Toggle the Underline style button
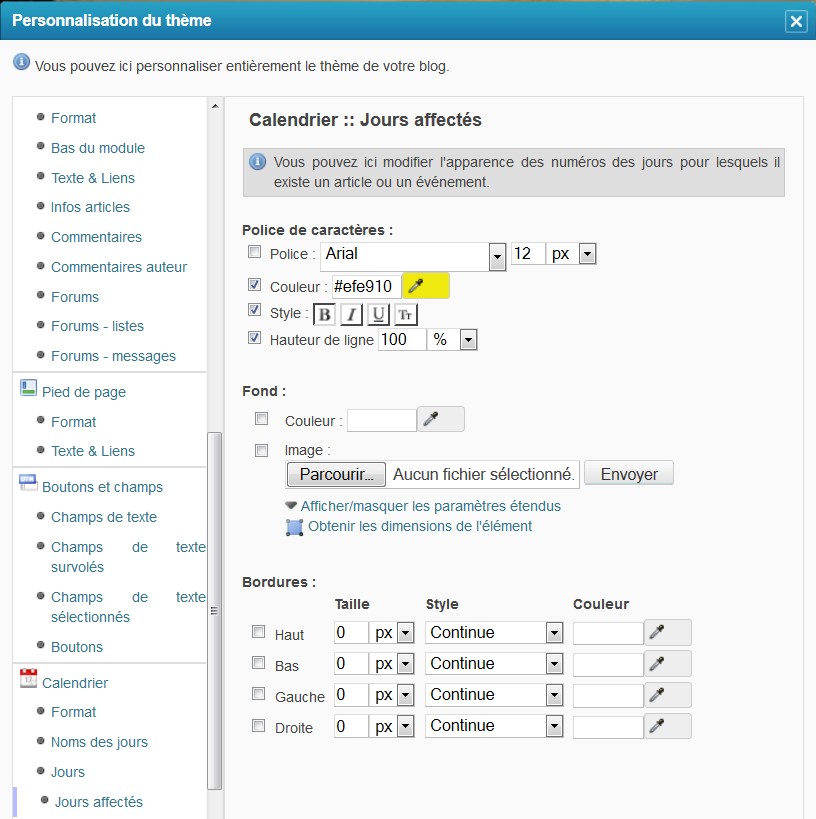 [378, 315]
